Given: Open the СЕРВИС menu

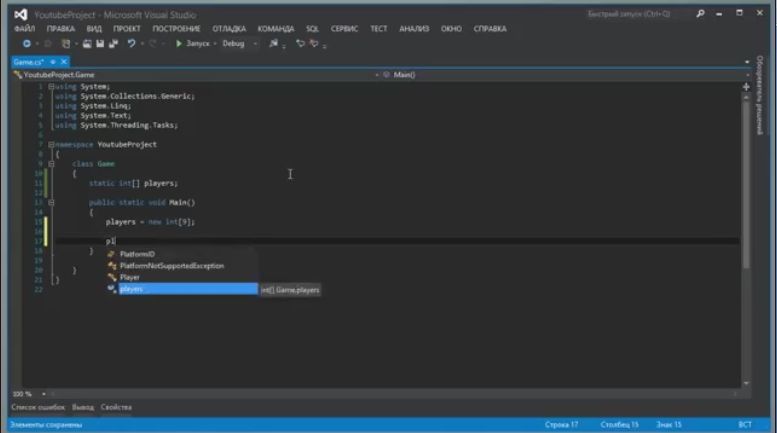Looking at the screenshot, I should [x=344, y=29].
